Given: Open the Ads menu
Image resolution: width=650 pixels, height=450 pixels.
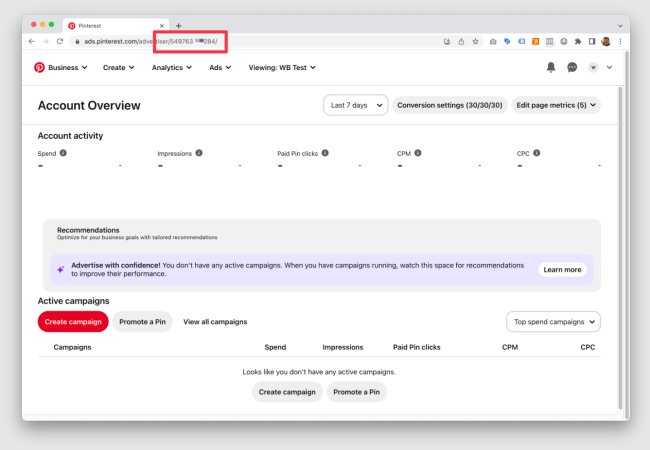Looking at the screenshot, I should coord(220,67).
